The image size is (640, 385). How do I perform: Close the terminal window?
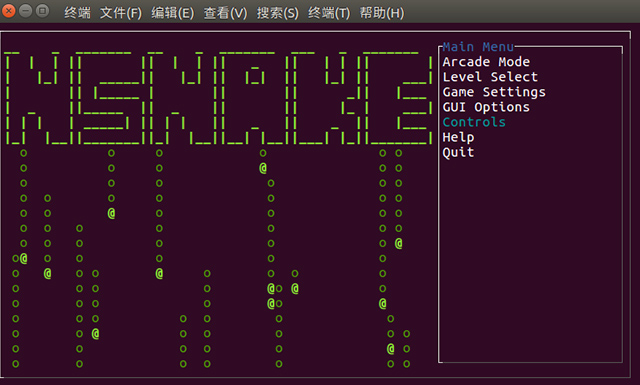(8, 11)
